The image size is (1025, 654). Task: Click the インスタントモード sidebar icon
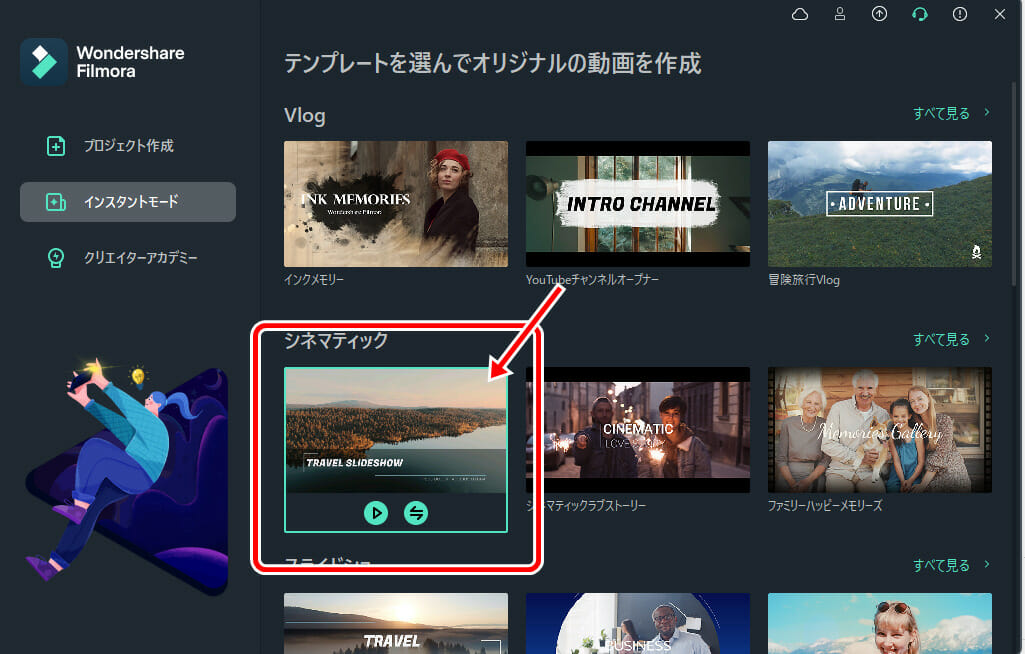(56, 202)
